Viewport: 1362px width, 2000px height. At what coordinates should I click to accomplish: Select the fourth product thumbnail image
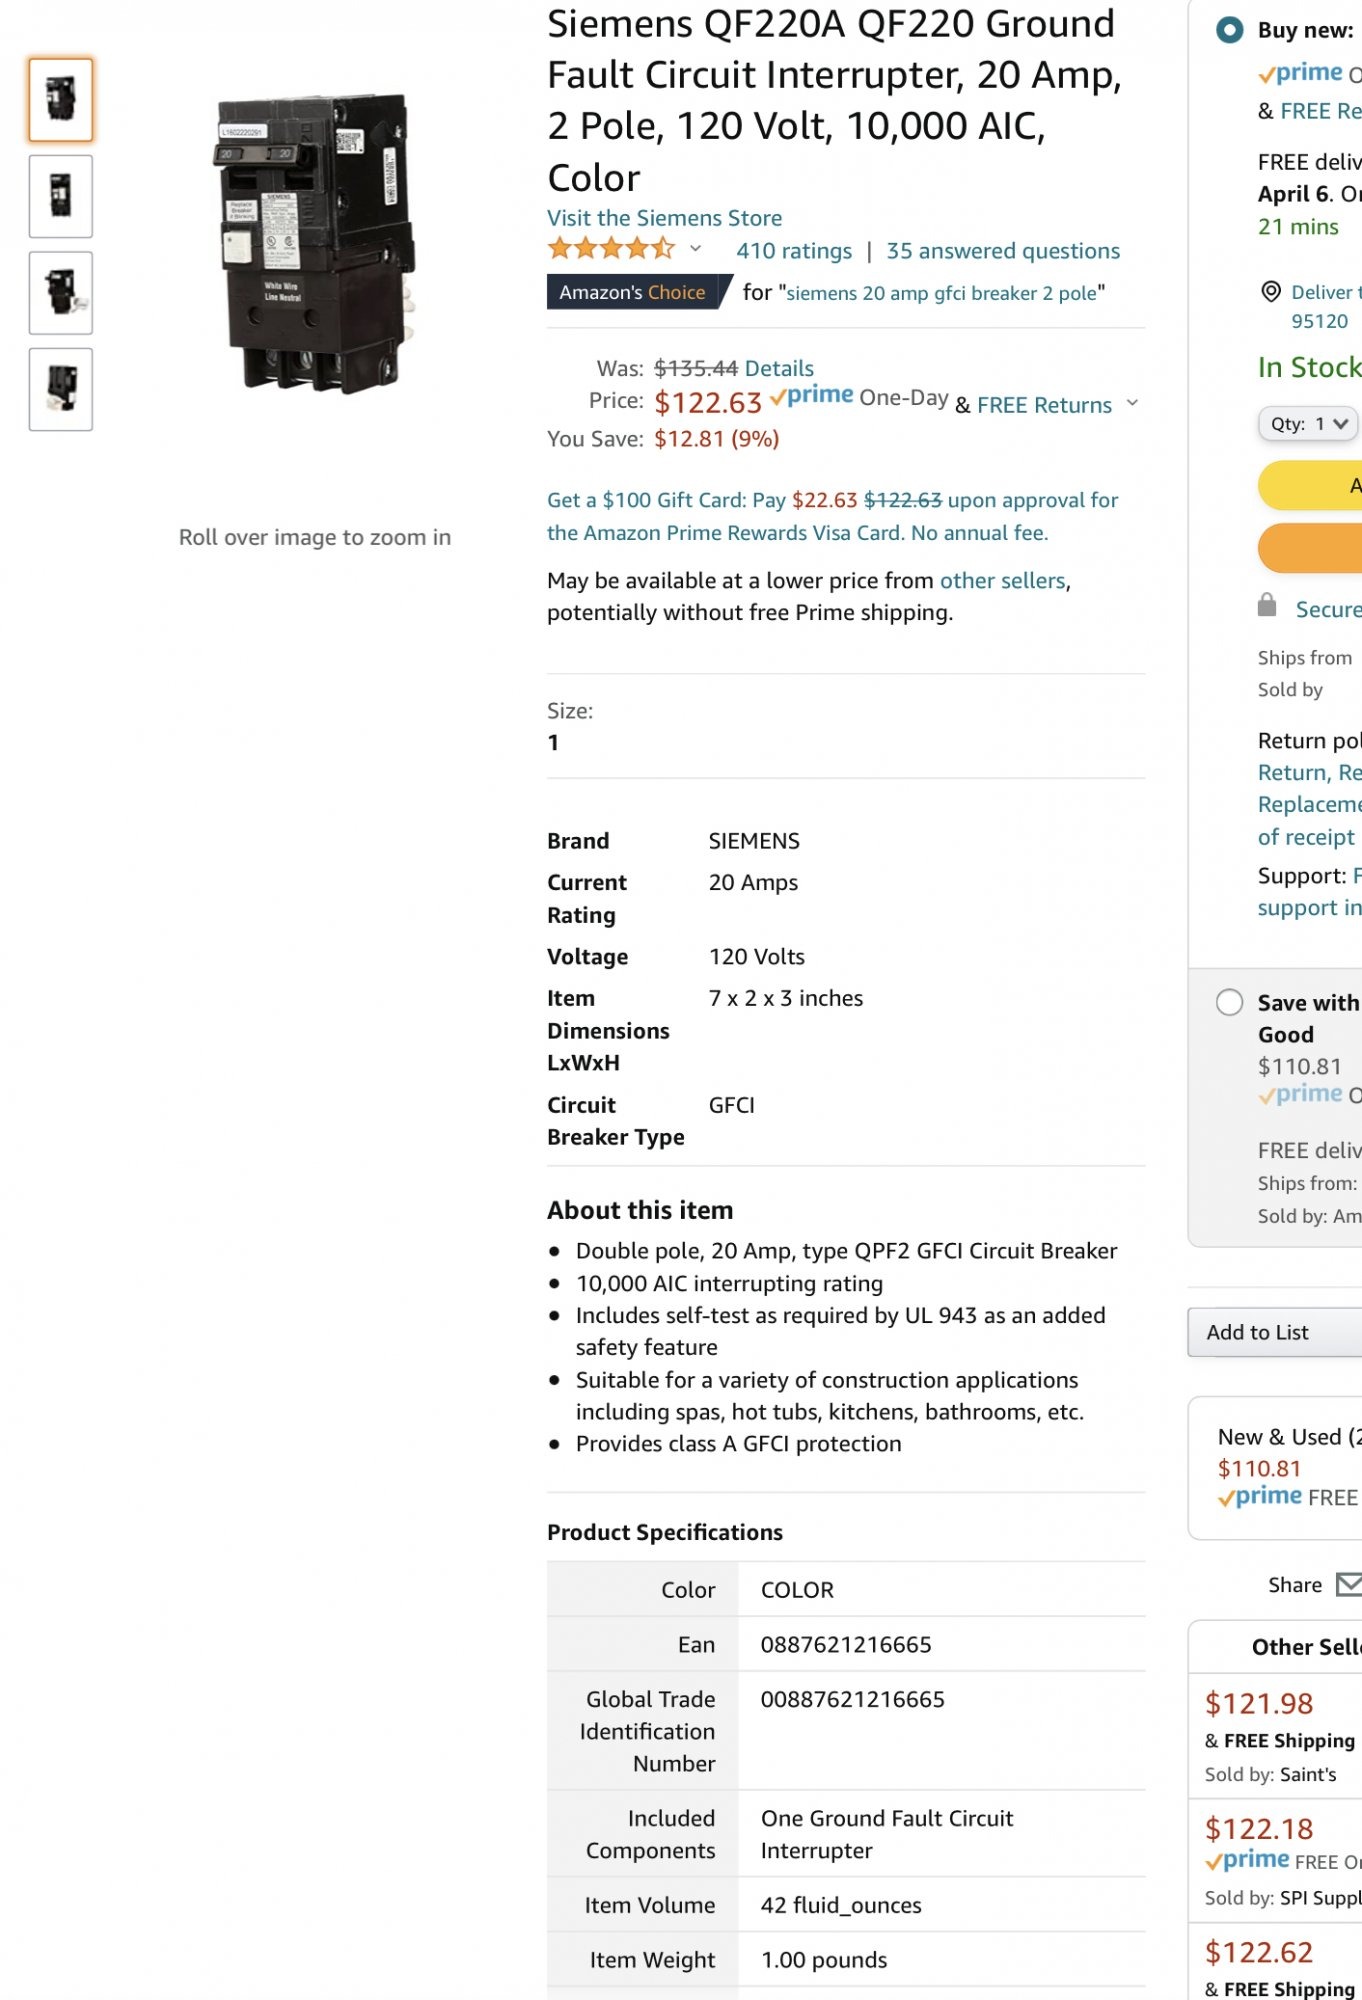[61, 390]
